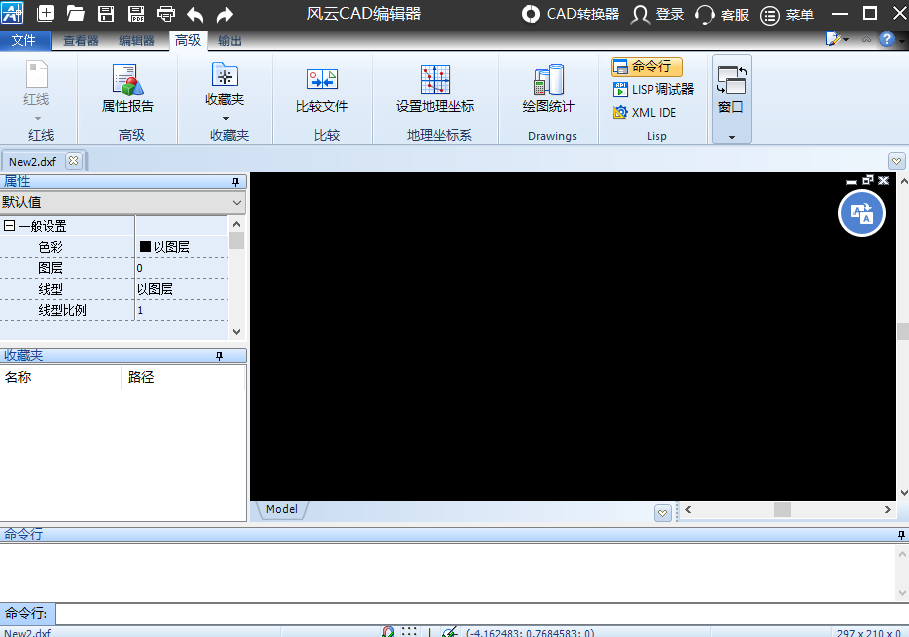Sort favorites by 路径 column
The image size is (909, 637).
(183, 377)
